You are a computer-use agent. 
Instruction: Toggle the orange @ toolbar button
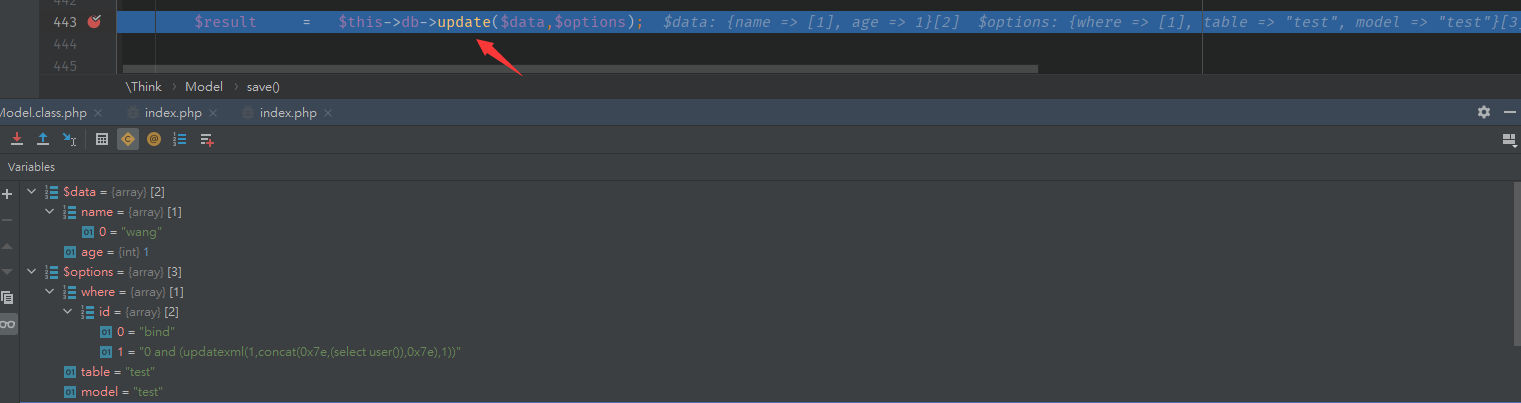[153, 140]
